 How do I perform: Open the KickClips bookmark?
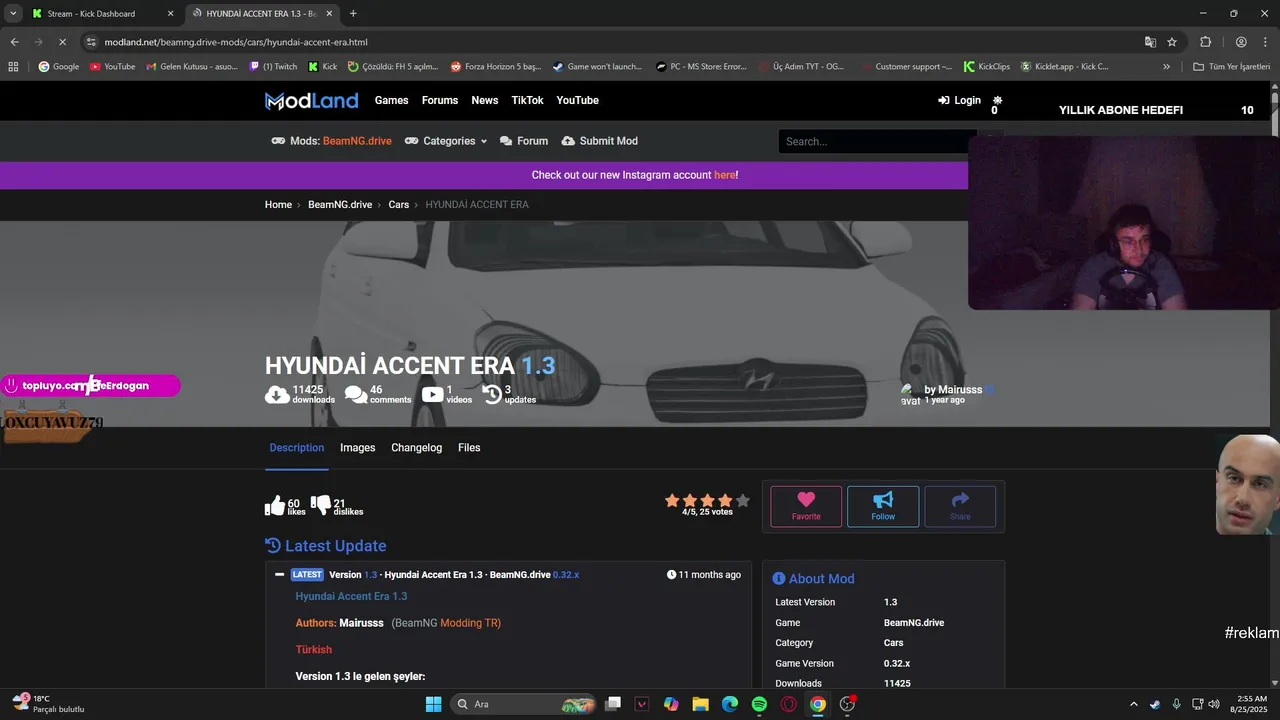[987, 67]
